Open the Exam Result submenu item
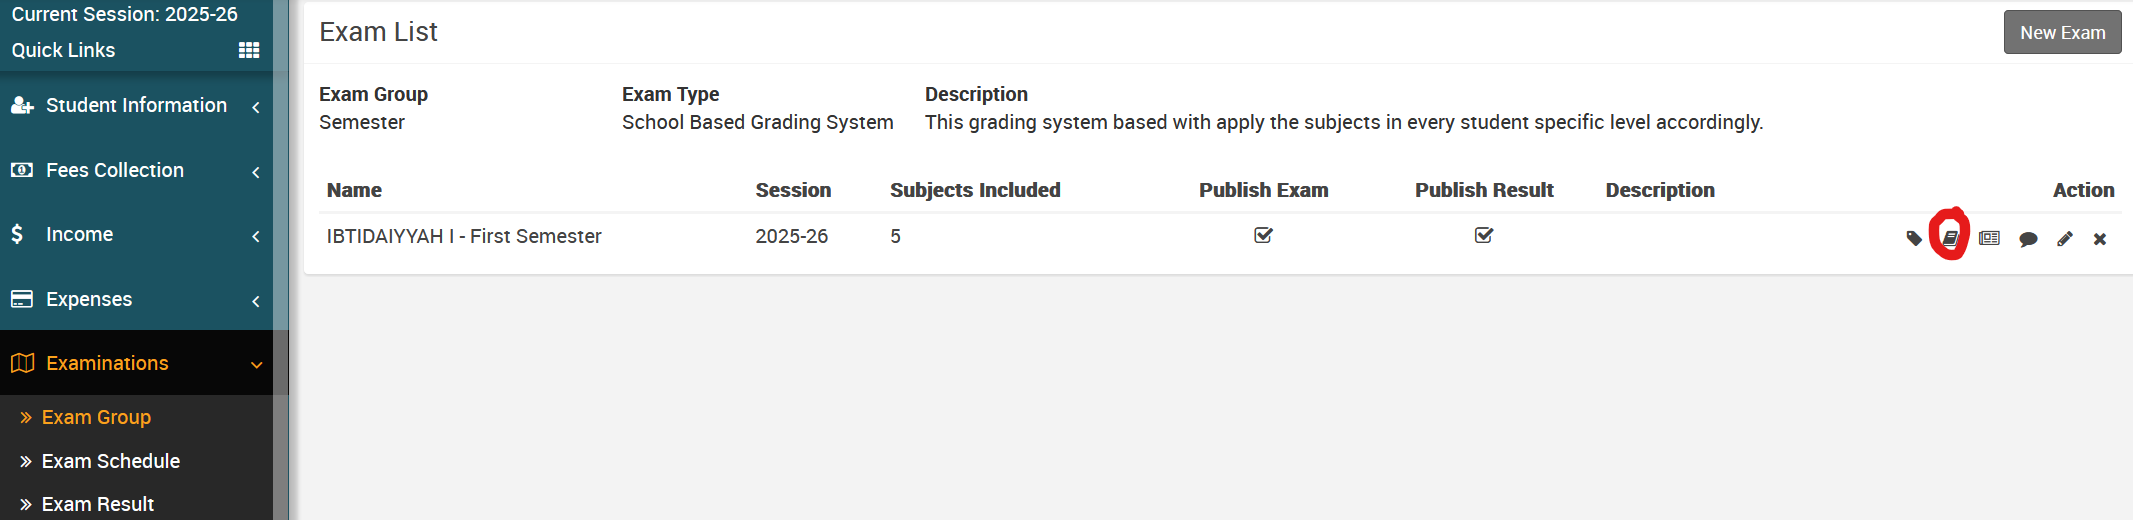This screenshot has width=2133, height=520. (98, 504)
